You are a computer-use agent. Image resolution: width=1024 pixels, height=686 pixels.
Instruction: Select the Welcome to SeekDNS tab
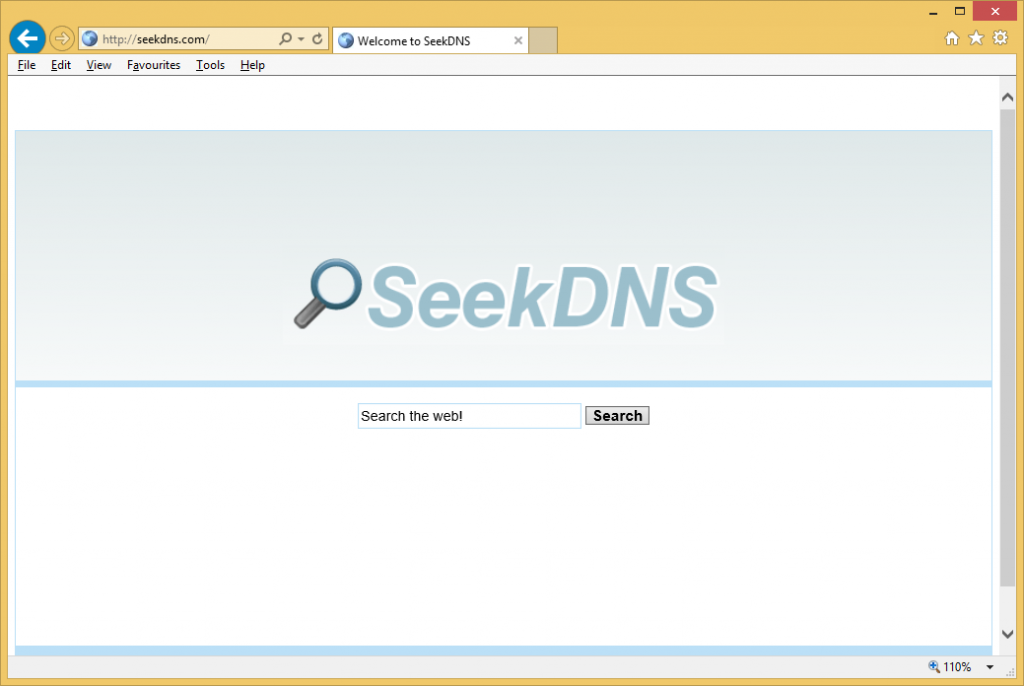click(430, 41)
